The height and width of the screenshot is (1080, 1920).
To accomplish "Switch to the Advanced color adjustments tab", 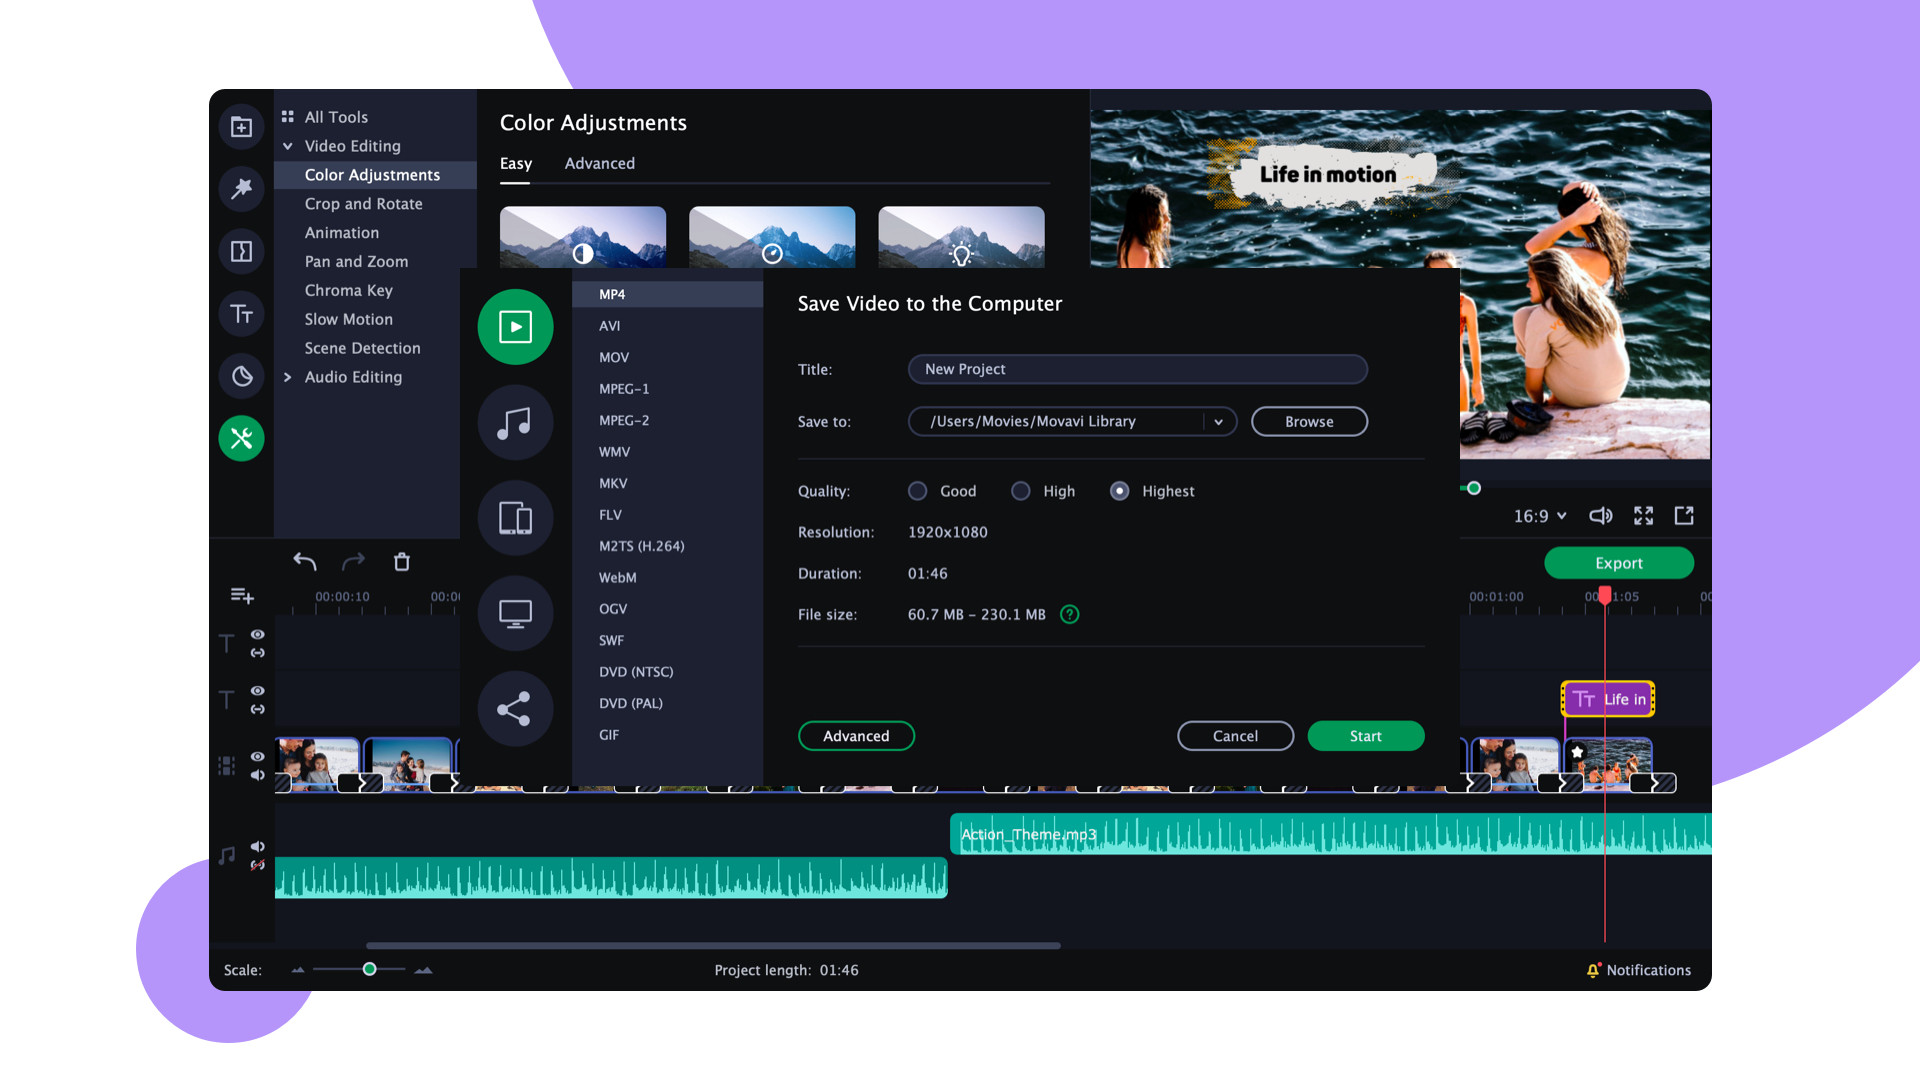I will 599,163.
